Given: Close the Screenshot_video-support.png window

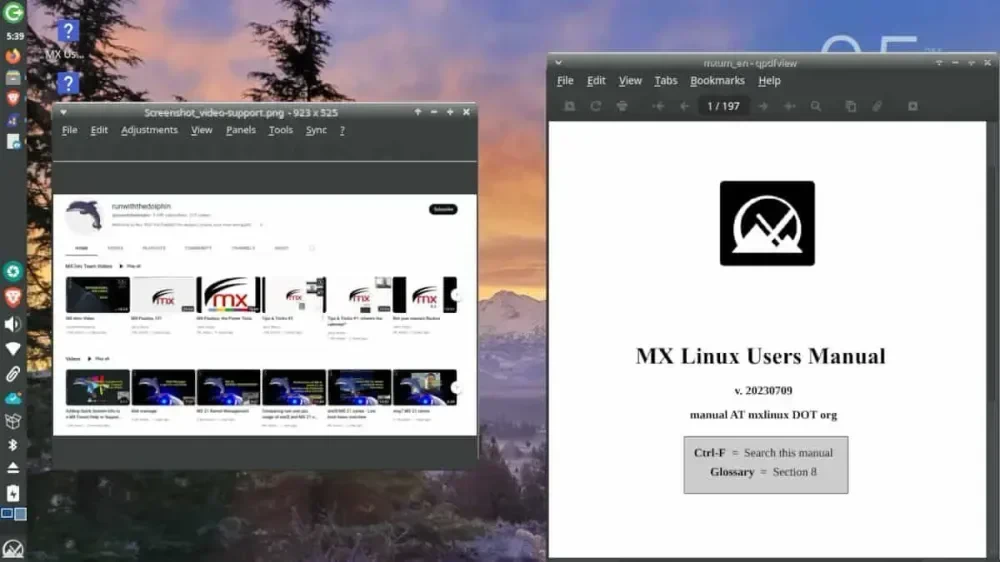Looking at the screenshot, I should point(466,112).
